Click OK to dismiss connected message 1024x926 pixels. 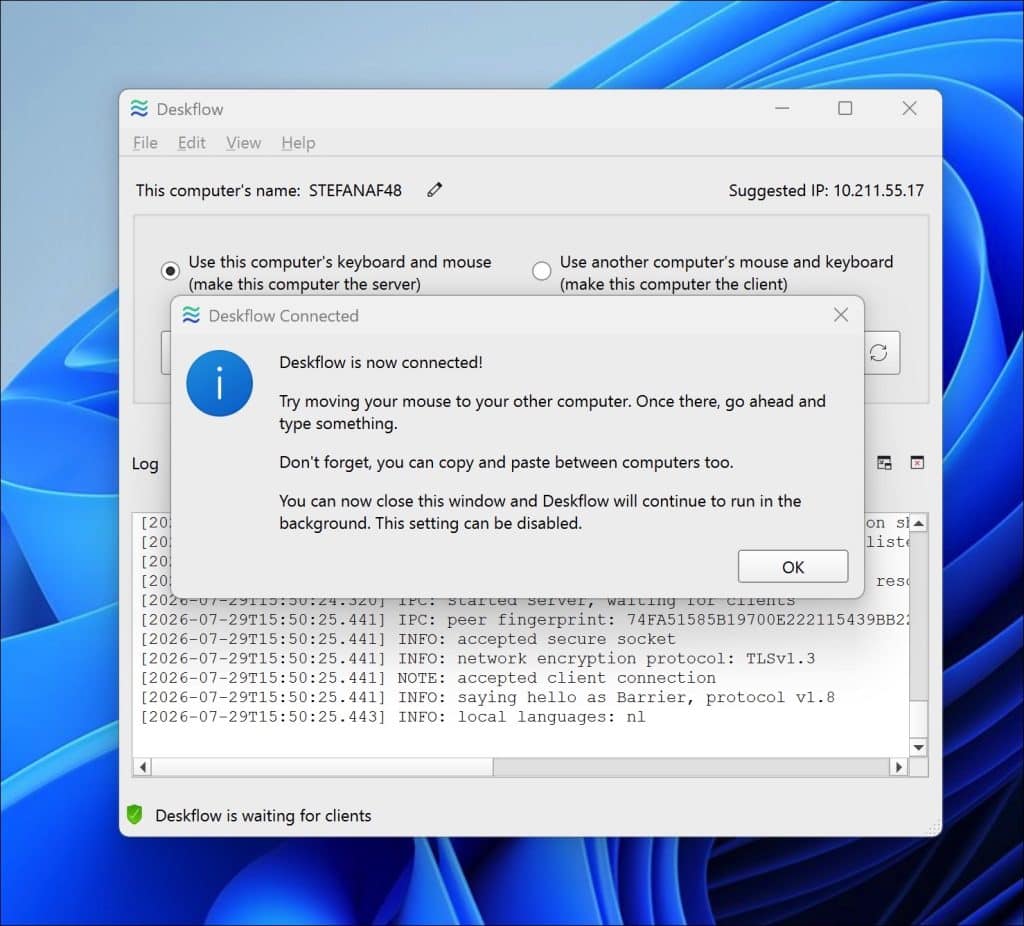coord(793,567)
